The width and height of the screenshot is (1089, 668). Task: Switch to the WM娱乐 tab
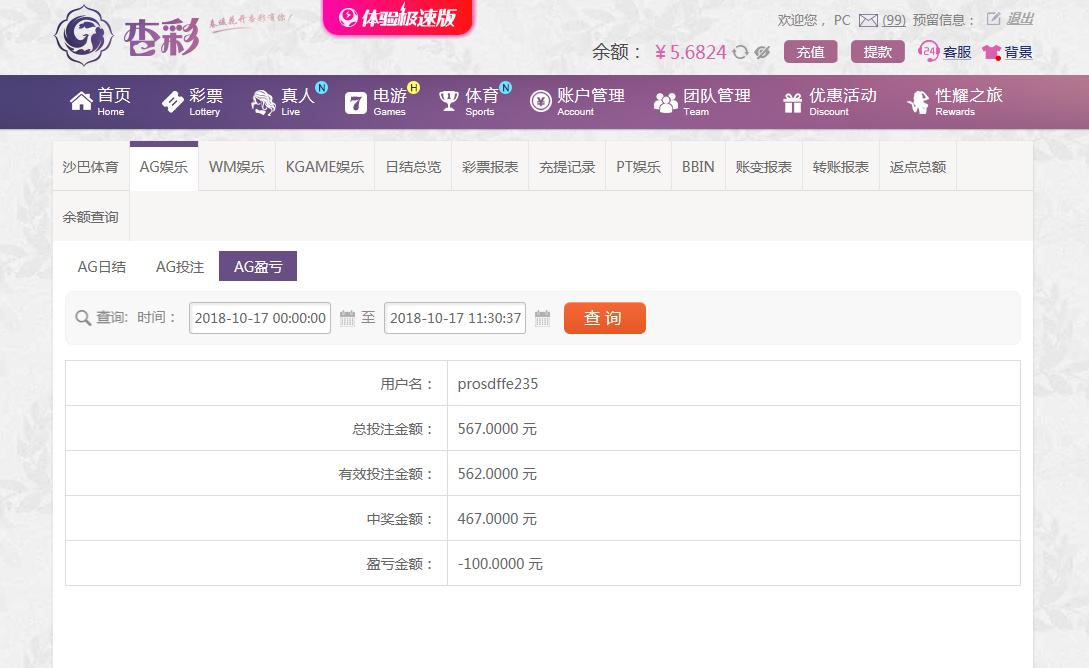coord(236,167)
